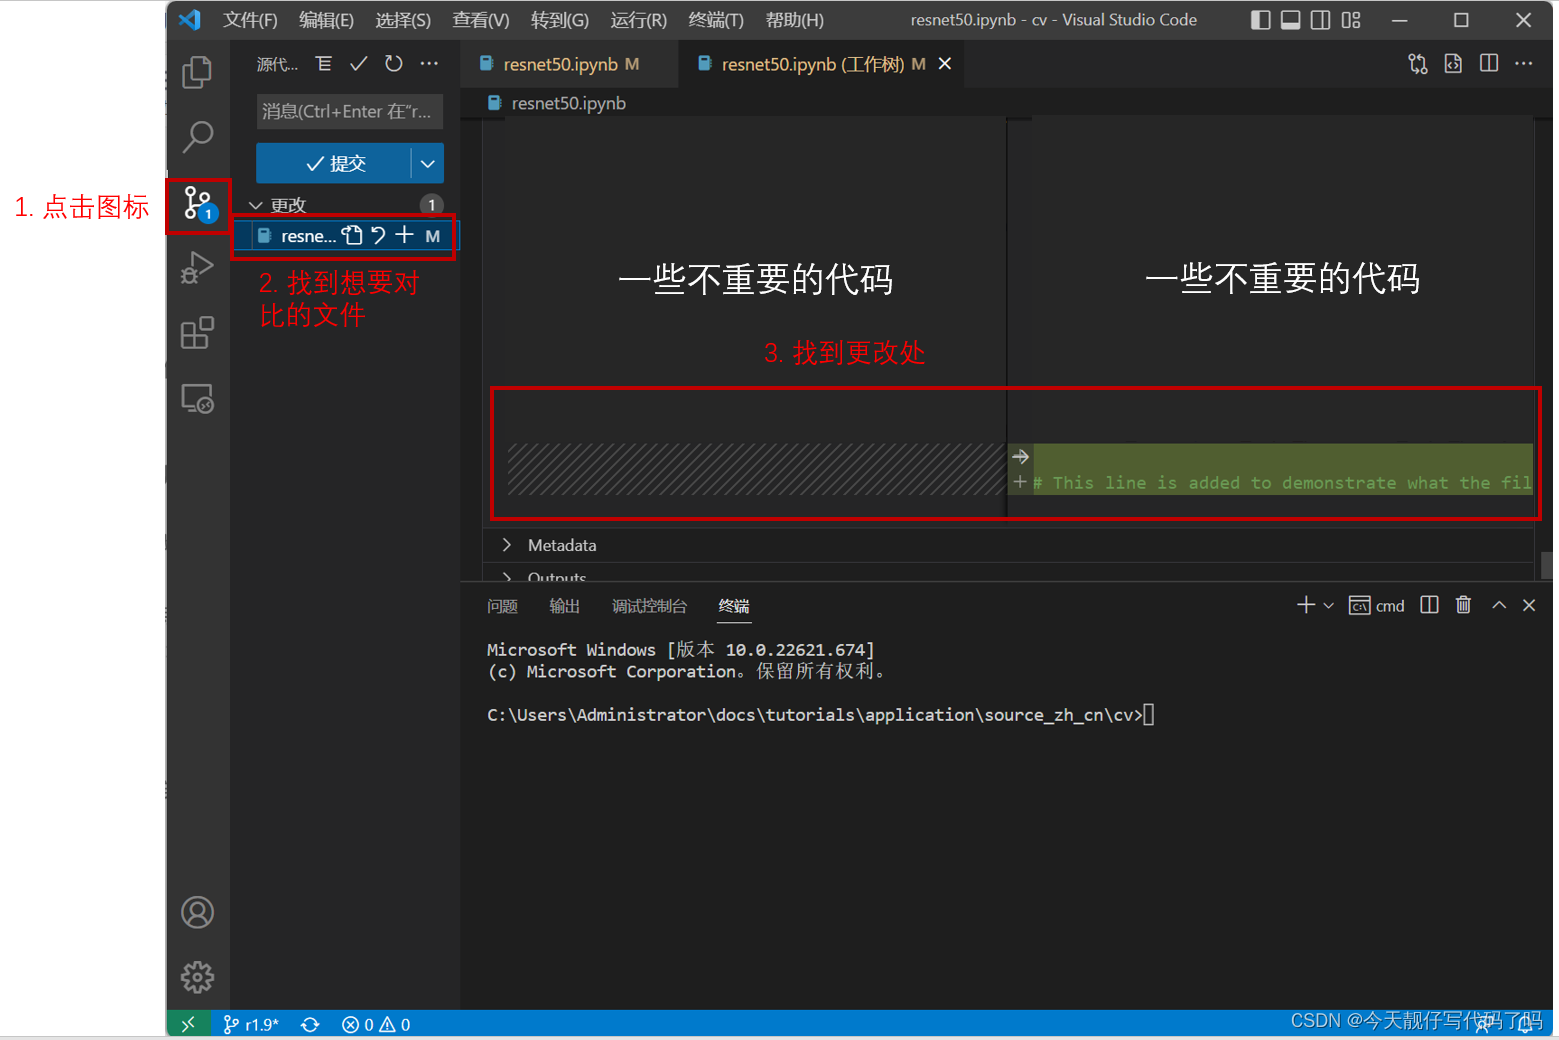1559x1040 pixels.
Task: Refresh source control with the refresh icon
Action: coord(394,64)
